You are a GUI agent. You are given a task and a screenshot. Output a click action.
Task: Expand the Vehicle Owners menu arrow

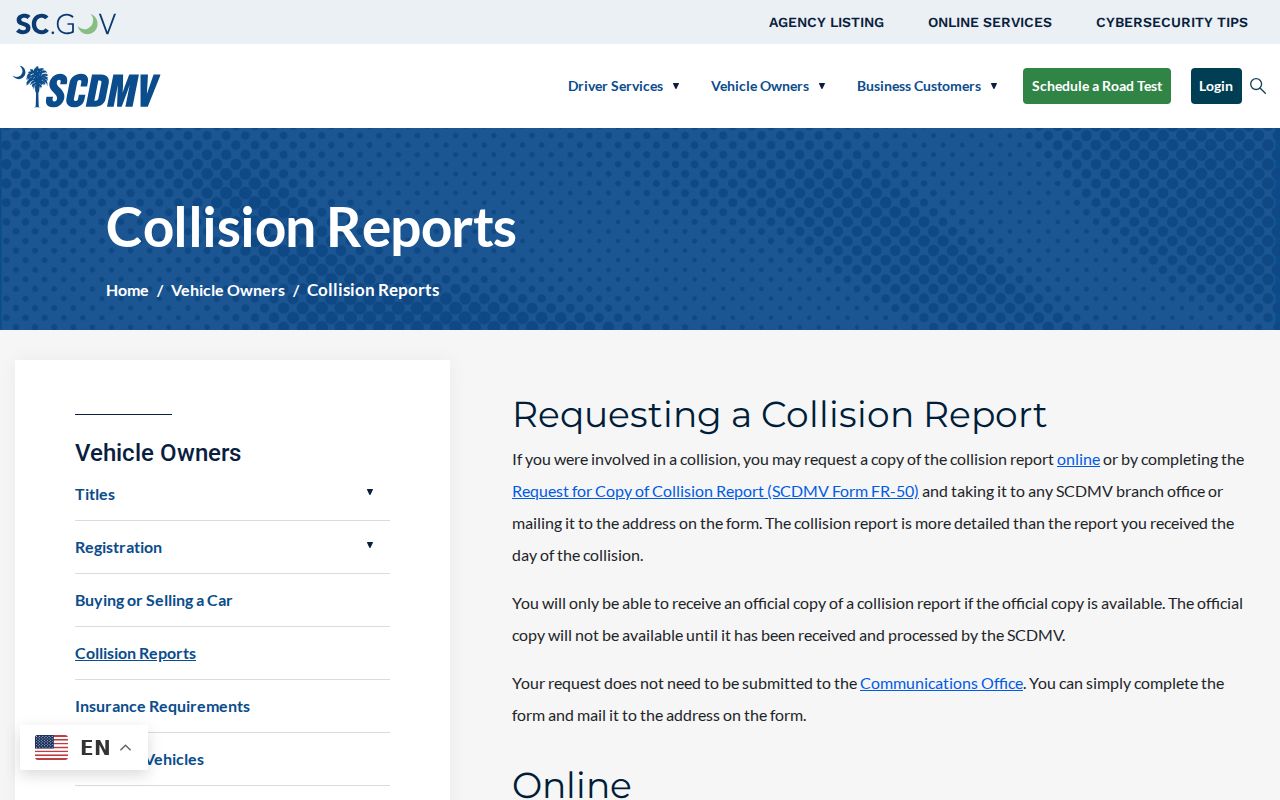[x=822, y=86]
